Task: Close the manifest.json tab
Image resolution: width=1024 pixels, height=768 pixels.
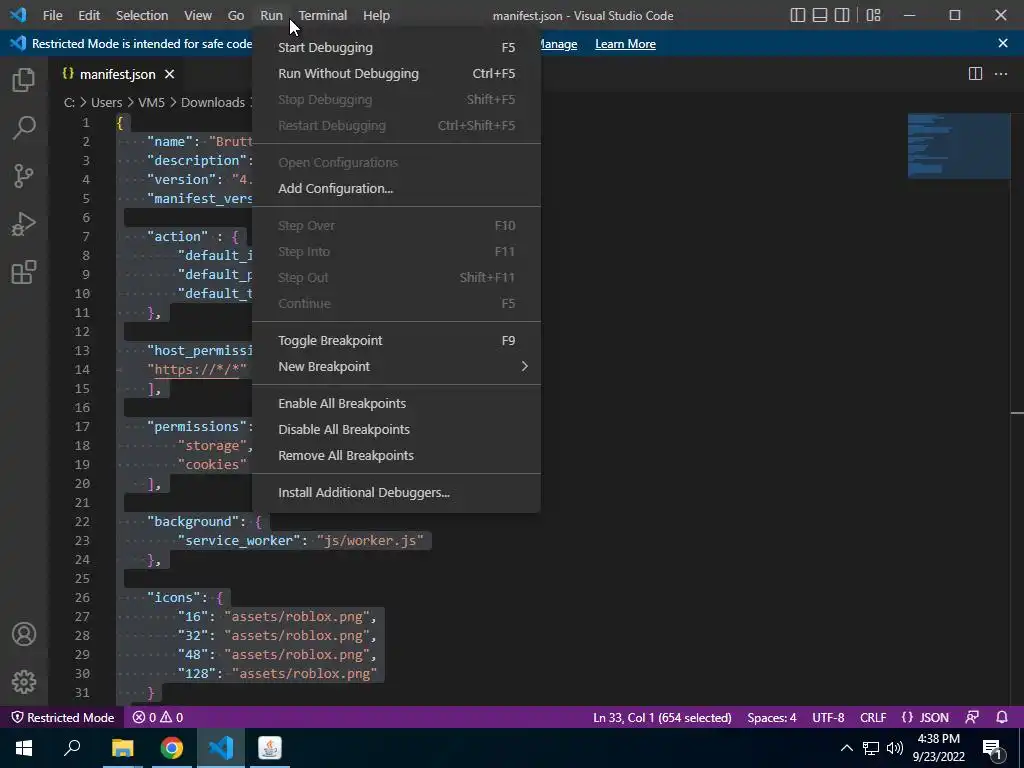Action: pyautogui.click(x=169, y=74)
